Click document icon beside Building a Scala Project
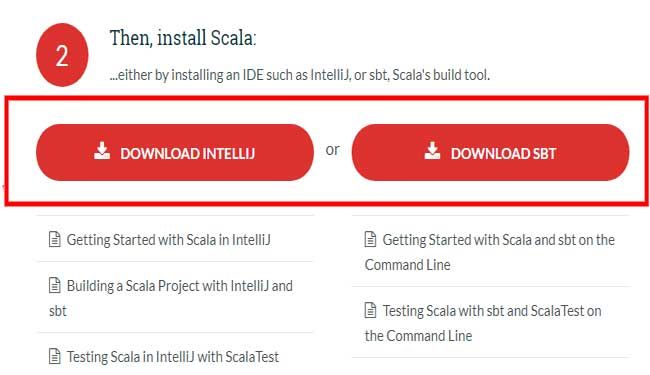The image size is (650, 375). [55, 285]
